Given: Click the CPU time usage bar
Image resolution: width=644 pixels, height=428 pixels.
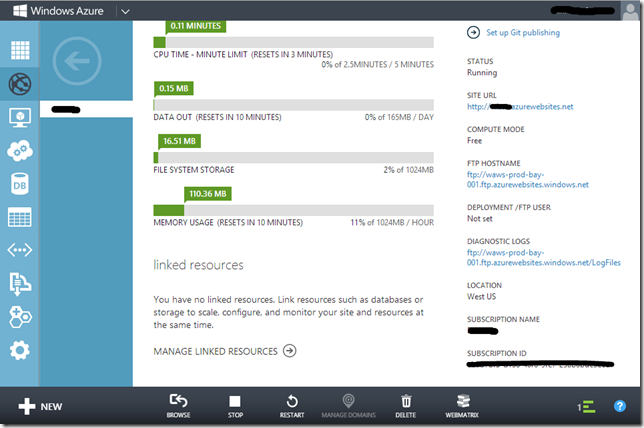Looking at the screenshot, I should tap(294, 42).
